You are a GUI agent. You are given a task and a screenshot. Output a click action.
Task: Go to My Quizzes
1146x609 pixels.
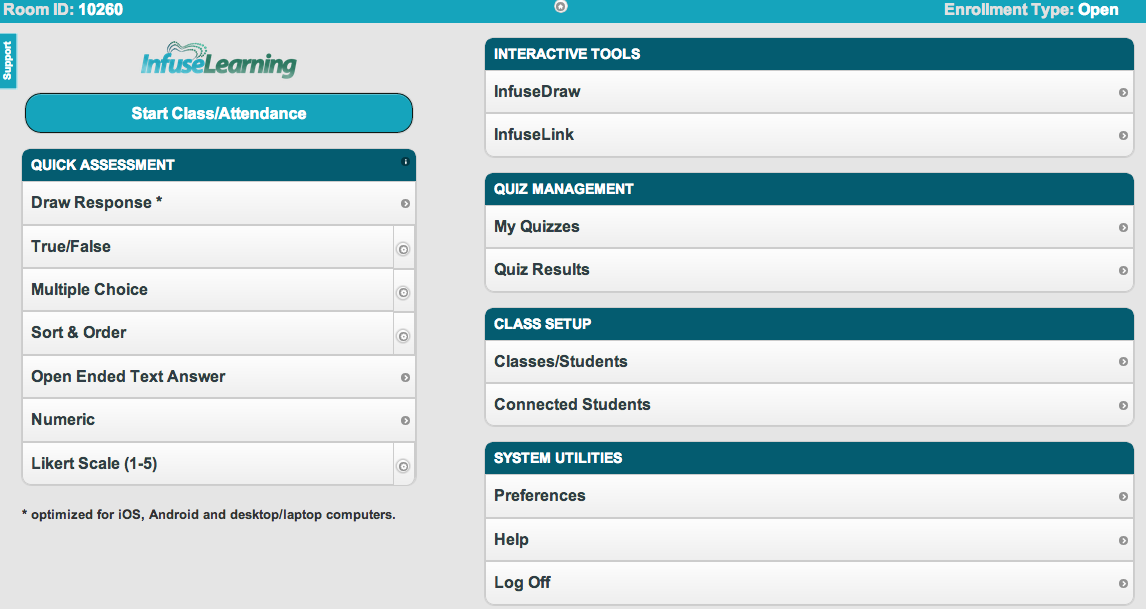(x=809, y=227)
